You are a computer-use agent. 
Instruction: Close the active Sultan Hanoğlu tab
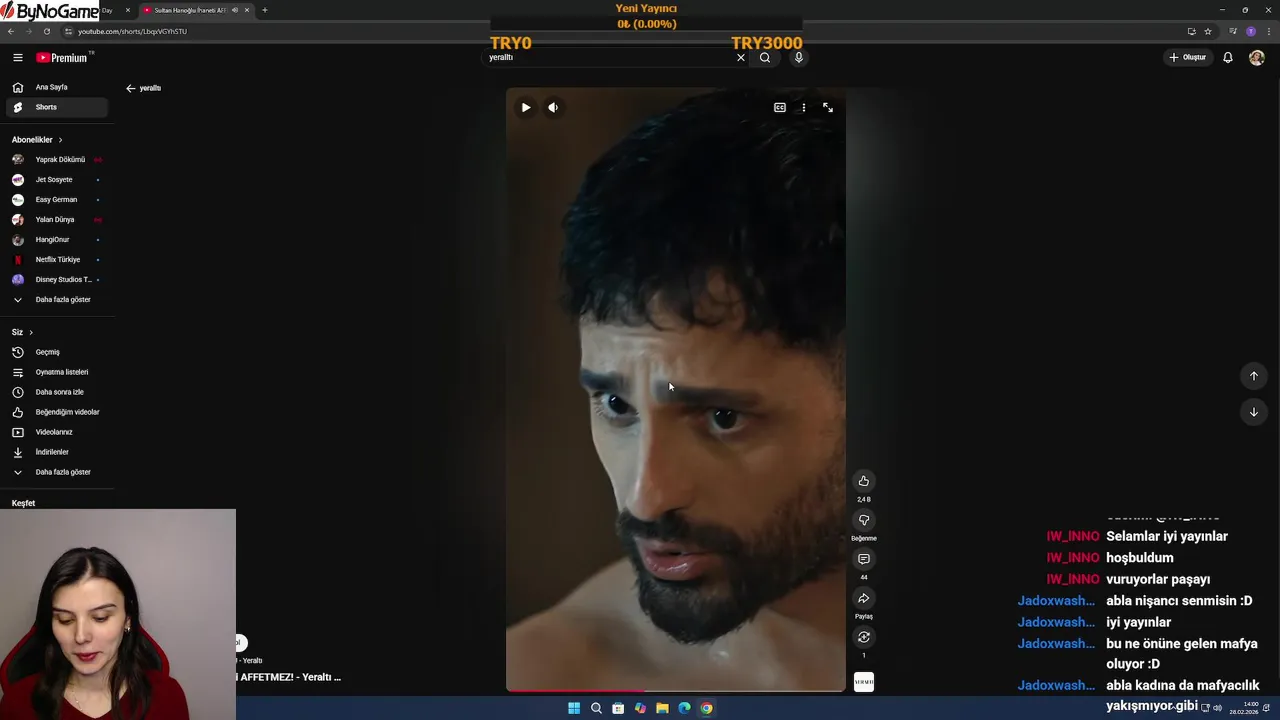(x=247, y=10)
